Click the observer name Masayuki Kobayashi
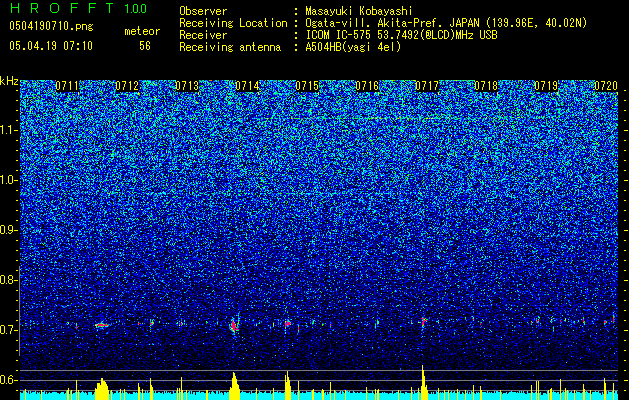629x400 pixels. click(359, 11)
